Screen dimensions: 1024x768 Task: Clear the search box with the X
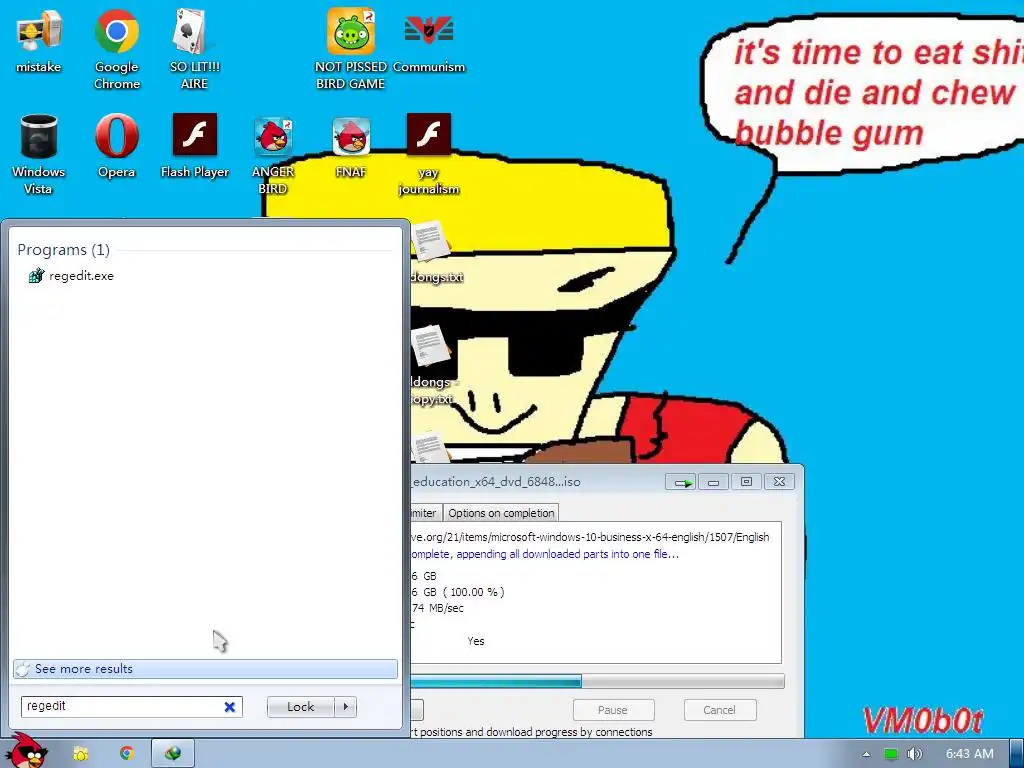229,707
